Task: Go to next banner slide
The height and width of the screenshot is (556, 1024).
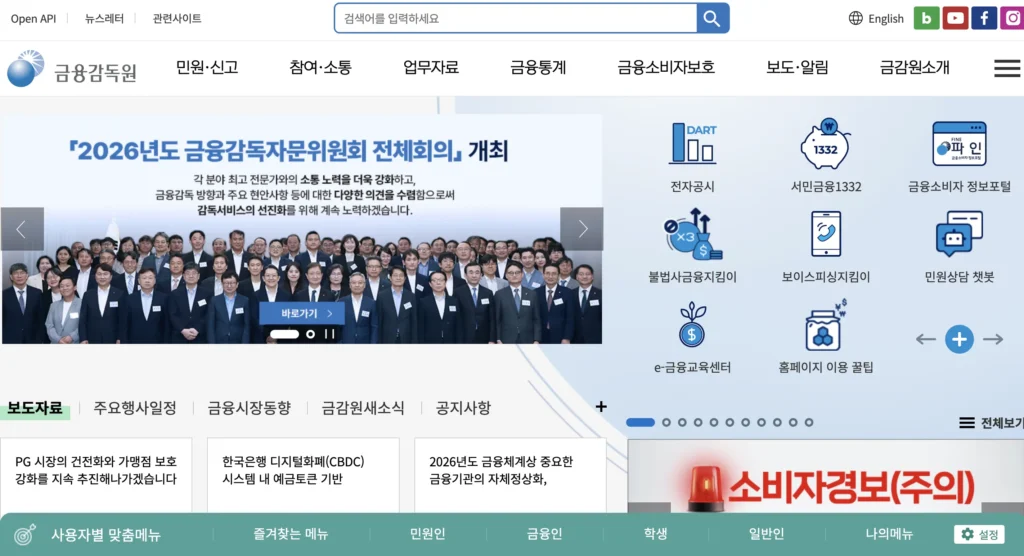Action: click(581, 229)
